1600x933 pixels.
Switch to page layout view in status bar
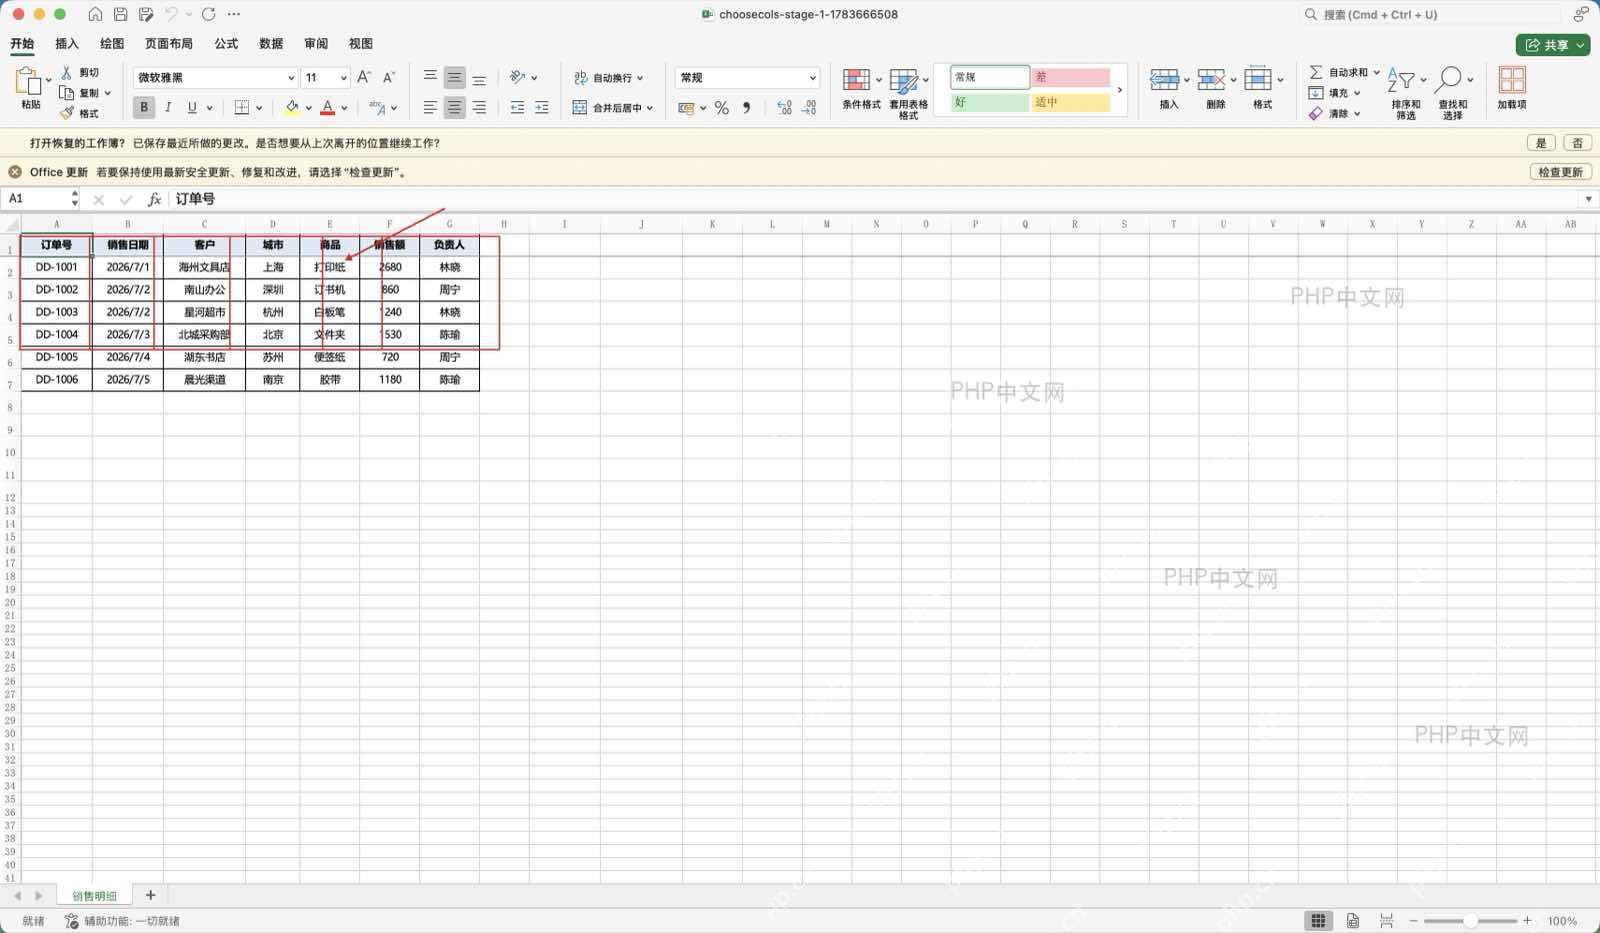(x=1353, y=921)
